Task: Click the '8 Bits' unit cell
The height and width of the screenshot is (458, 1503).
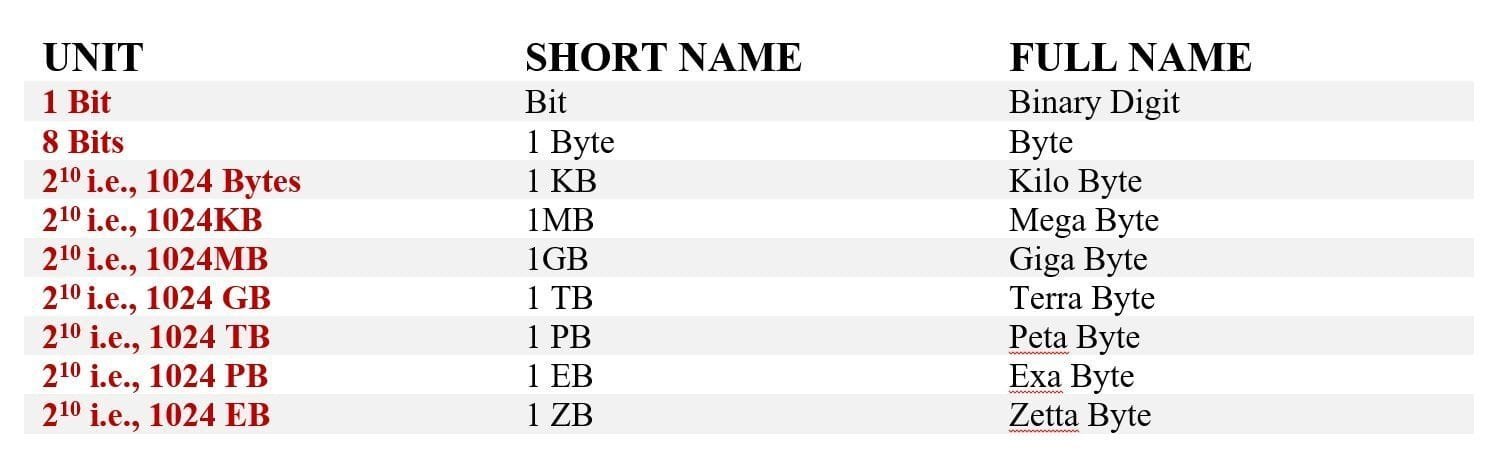Action: [83, 142]
